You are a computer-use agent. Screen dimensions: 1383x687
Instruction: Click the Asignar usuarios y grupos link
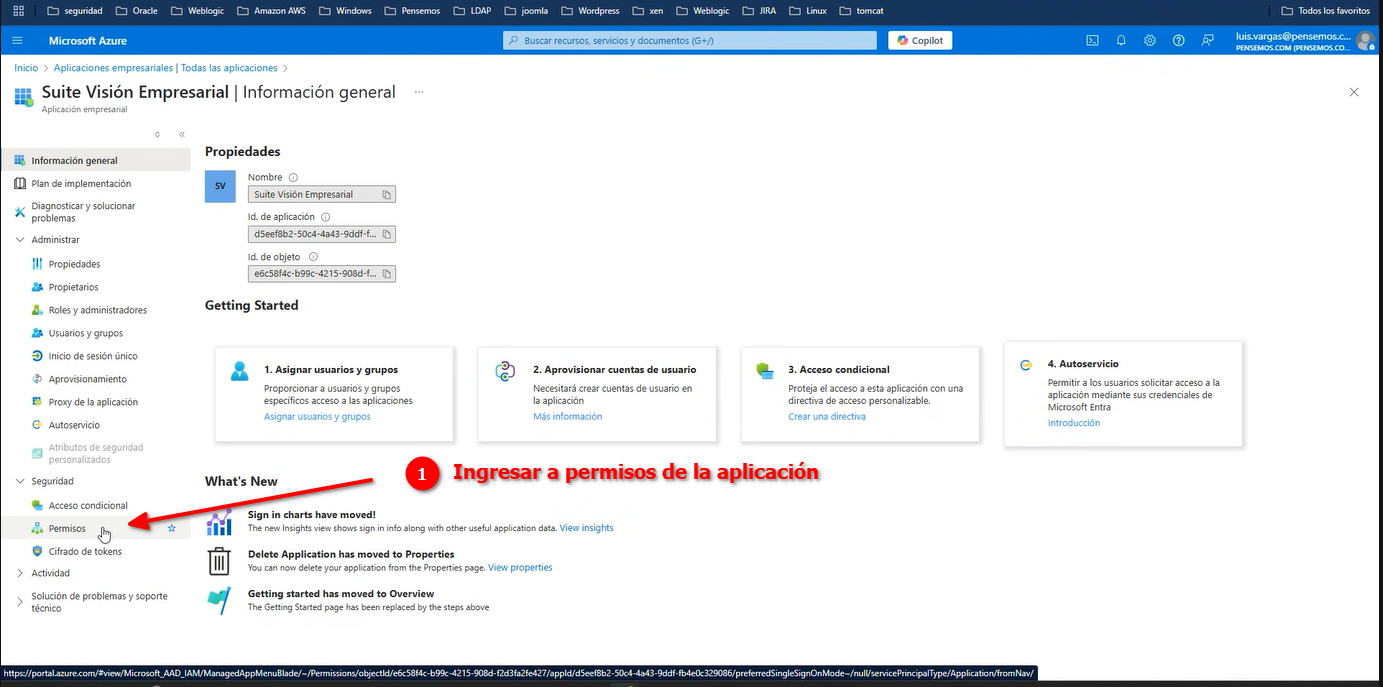[x=317, y=416]
